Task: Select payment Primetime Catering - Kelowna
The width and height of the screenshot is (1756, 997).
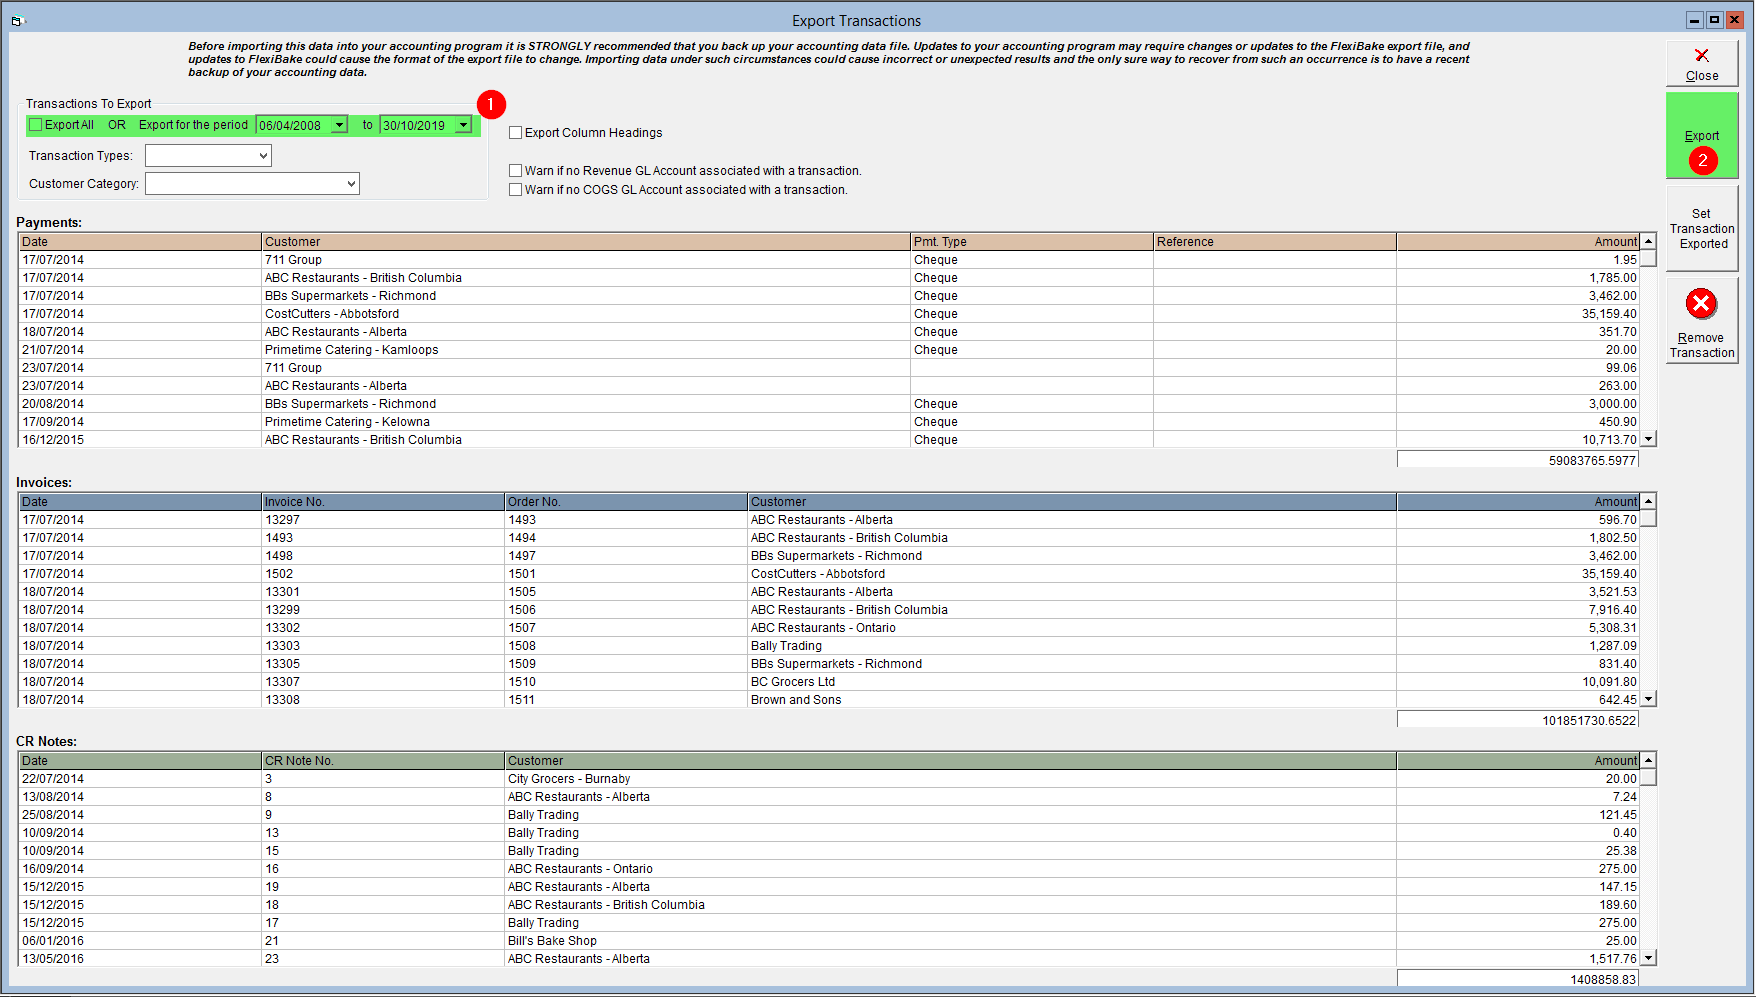Action: pyautogui.click(x=829, y=422)
